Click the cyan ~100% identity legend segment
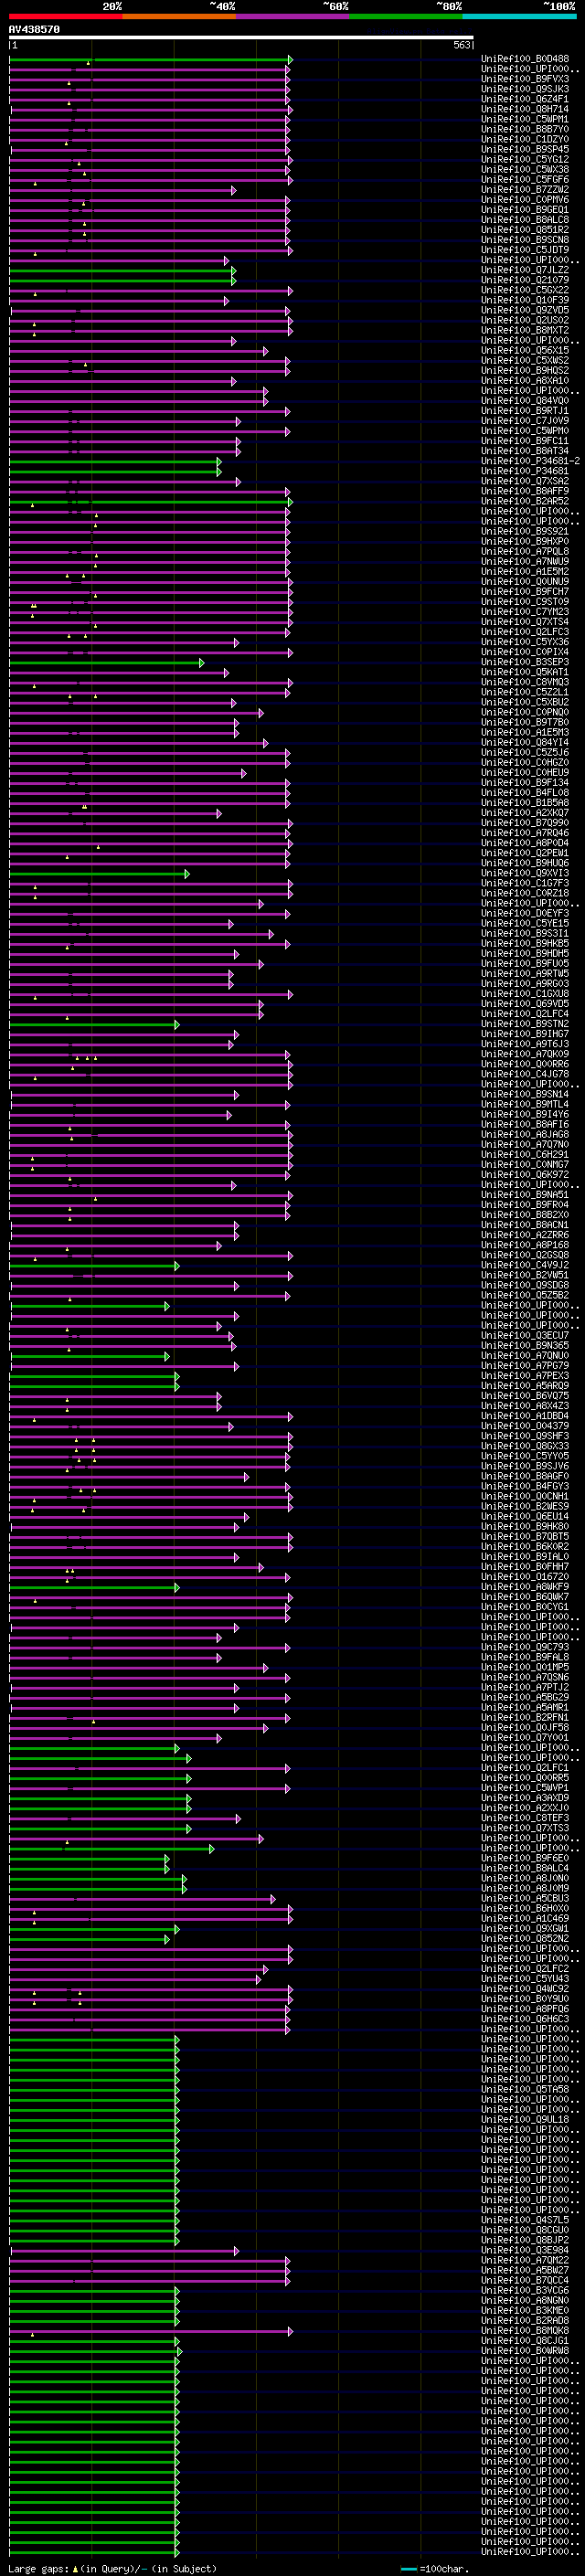Image resolution: width=585 pixels, height=2576 pixels. (519, 16)
